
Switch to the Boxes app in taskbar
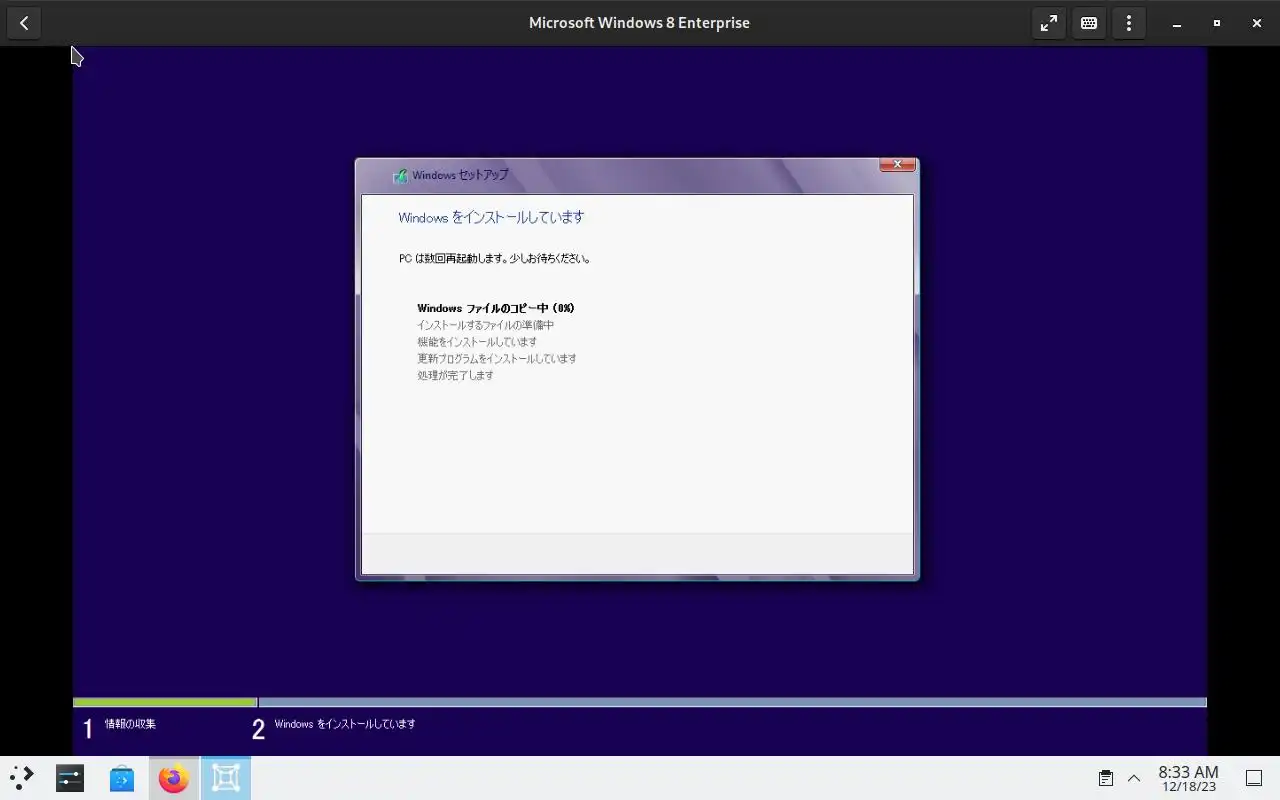pos(226,778)
